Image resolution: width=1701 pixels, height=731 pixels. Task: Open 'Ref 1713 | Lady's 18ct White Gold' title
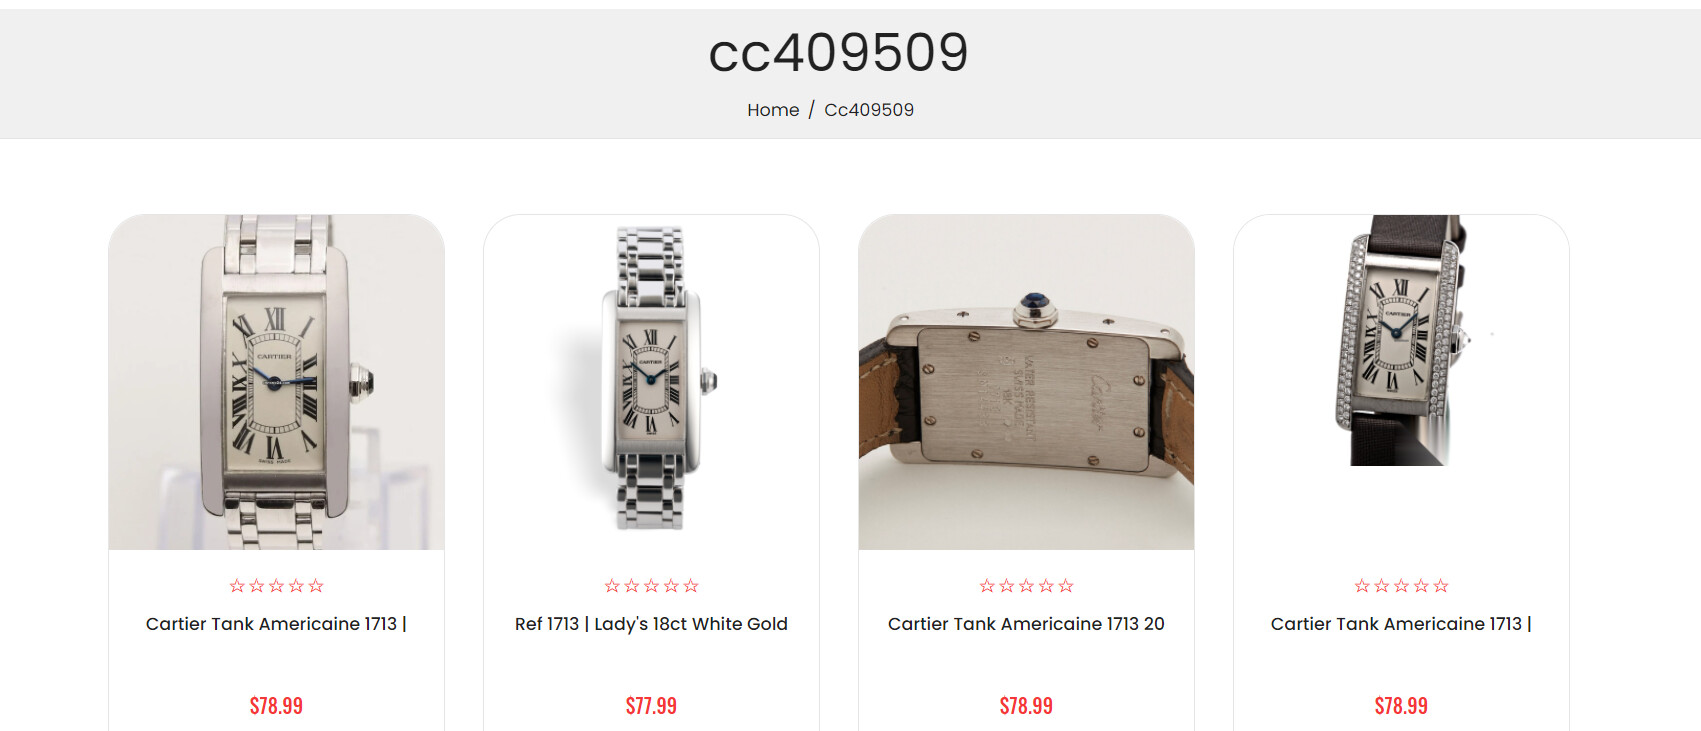(x=651, y=624)
